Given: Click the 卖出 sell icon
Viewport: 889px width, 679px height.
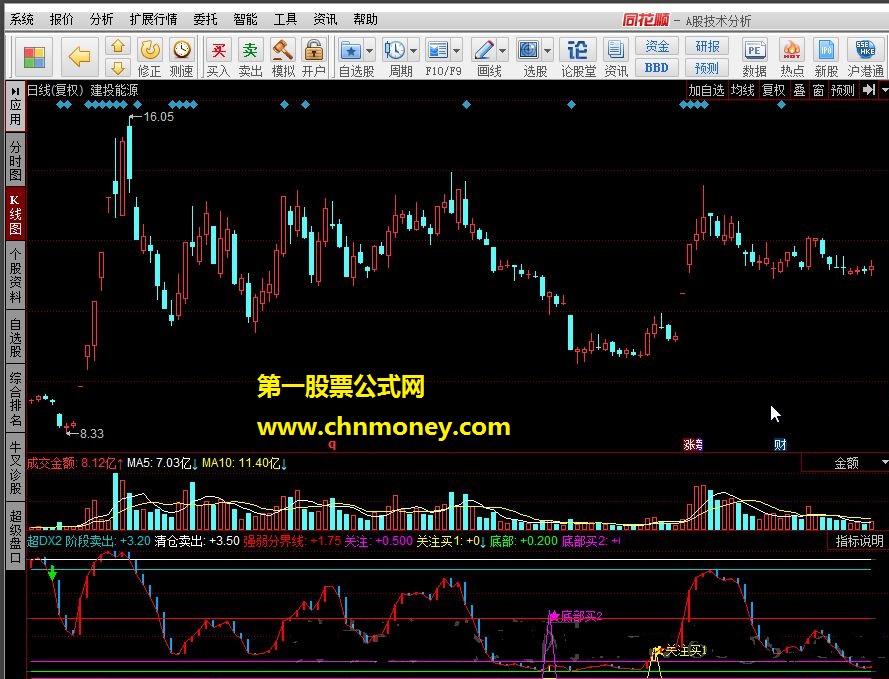Looking at the screenshot, I should 250,57.
